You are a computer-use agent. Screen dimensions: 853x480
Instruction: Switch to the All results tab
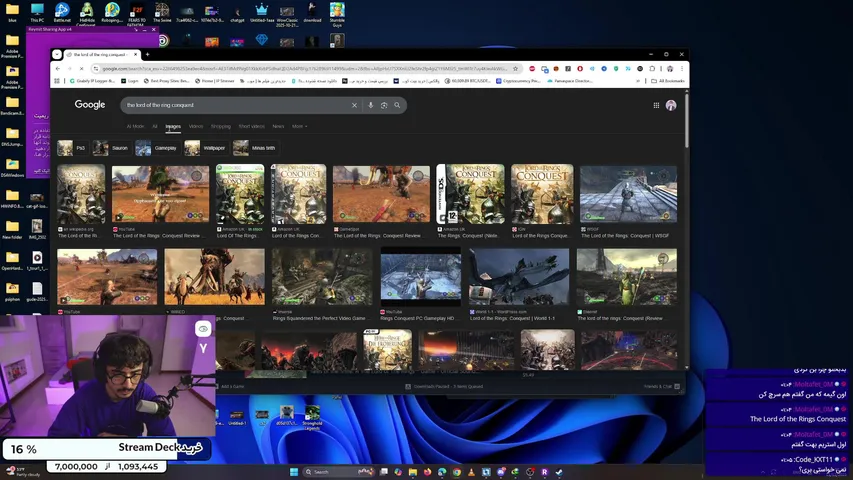point(154,126)
